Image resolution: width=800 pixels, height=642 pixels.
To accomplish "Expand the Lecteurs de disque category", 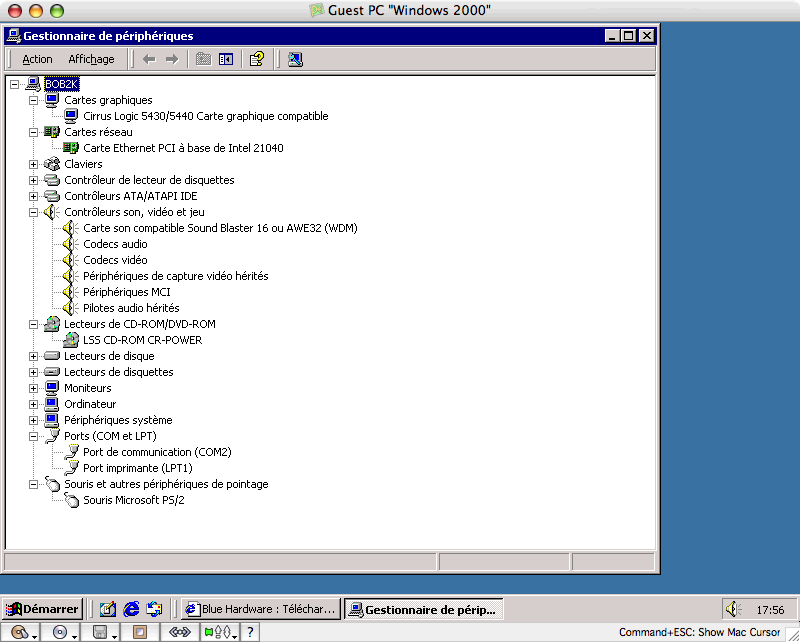I will click(34, 356).
